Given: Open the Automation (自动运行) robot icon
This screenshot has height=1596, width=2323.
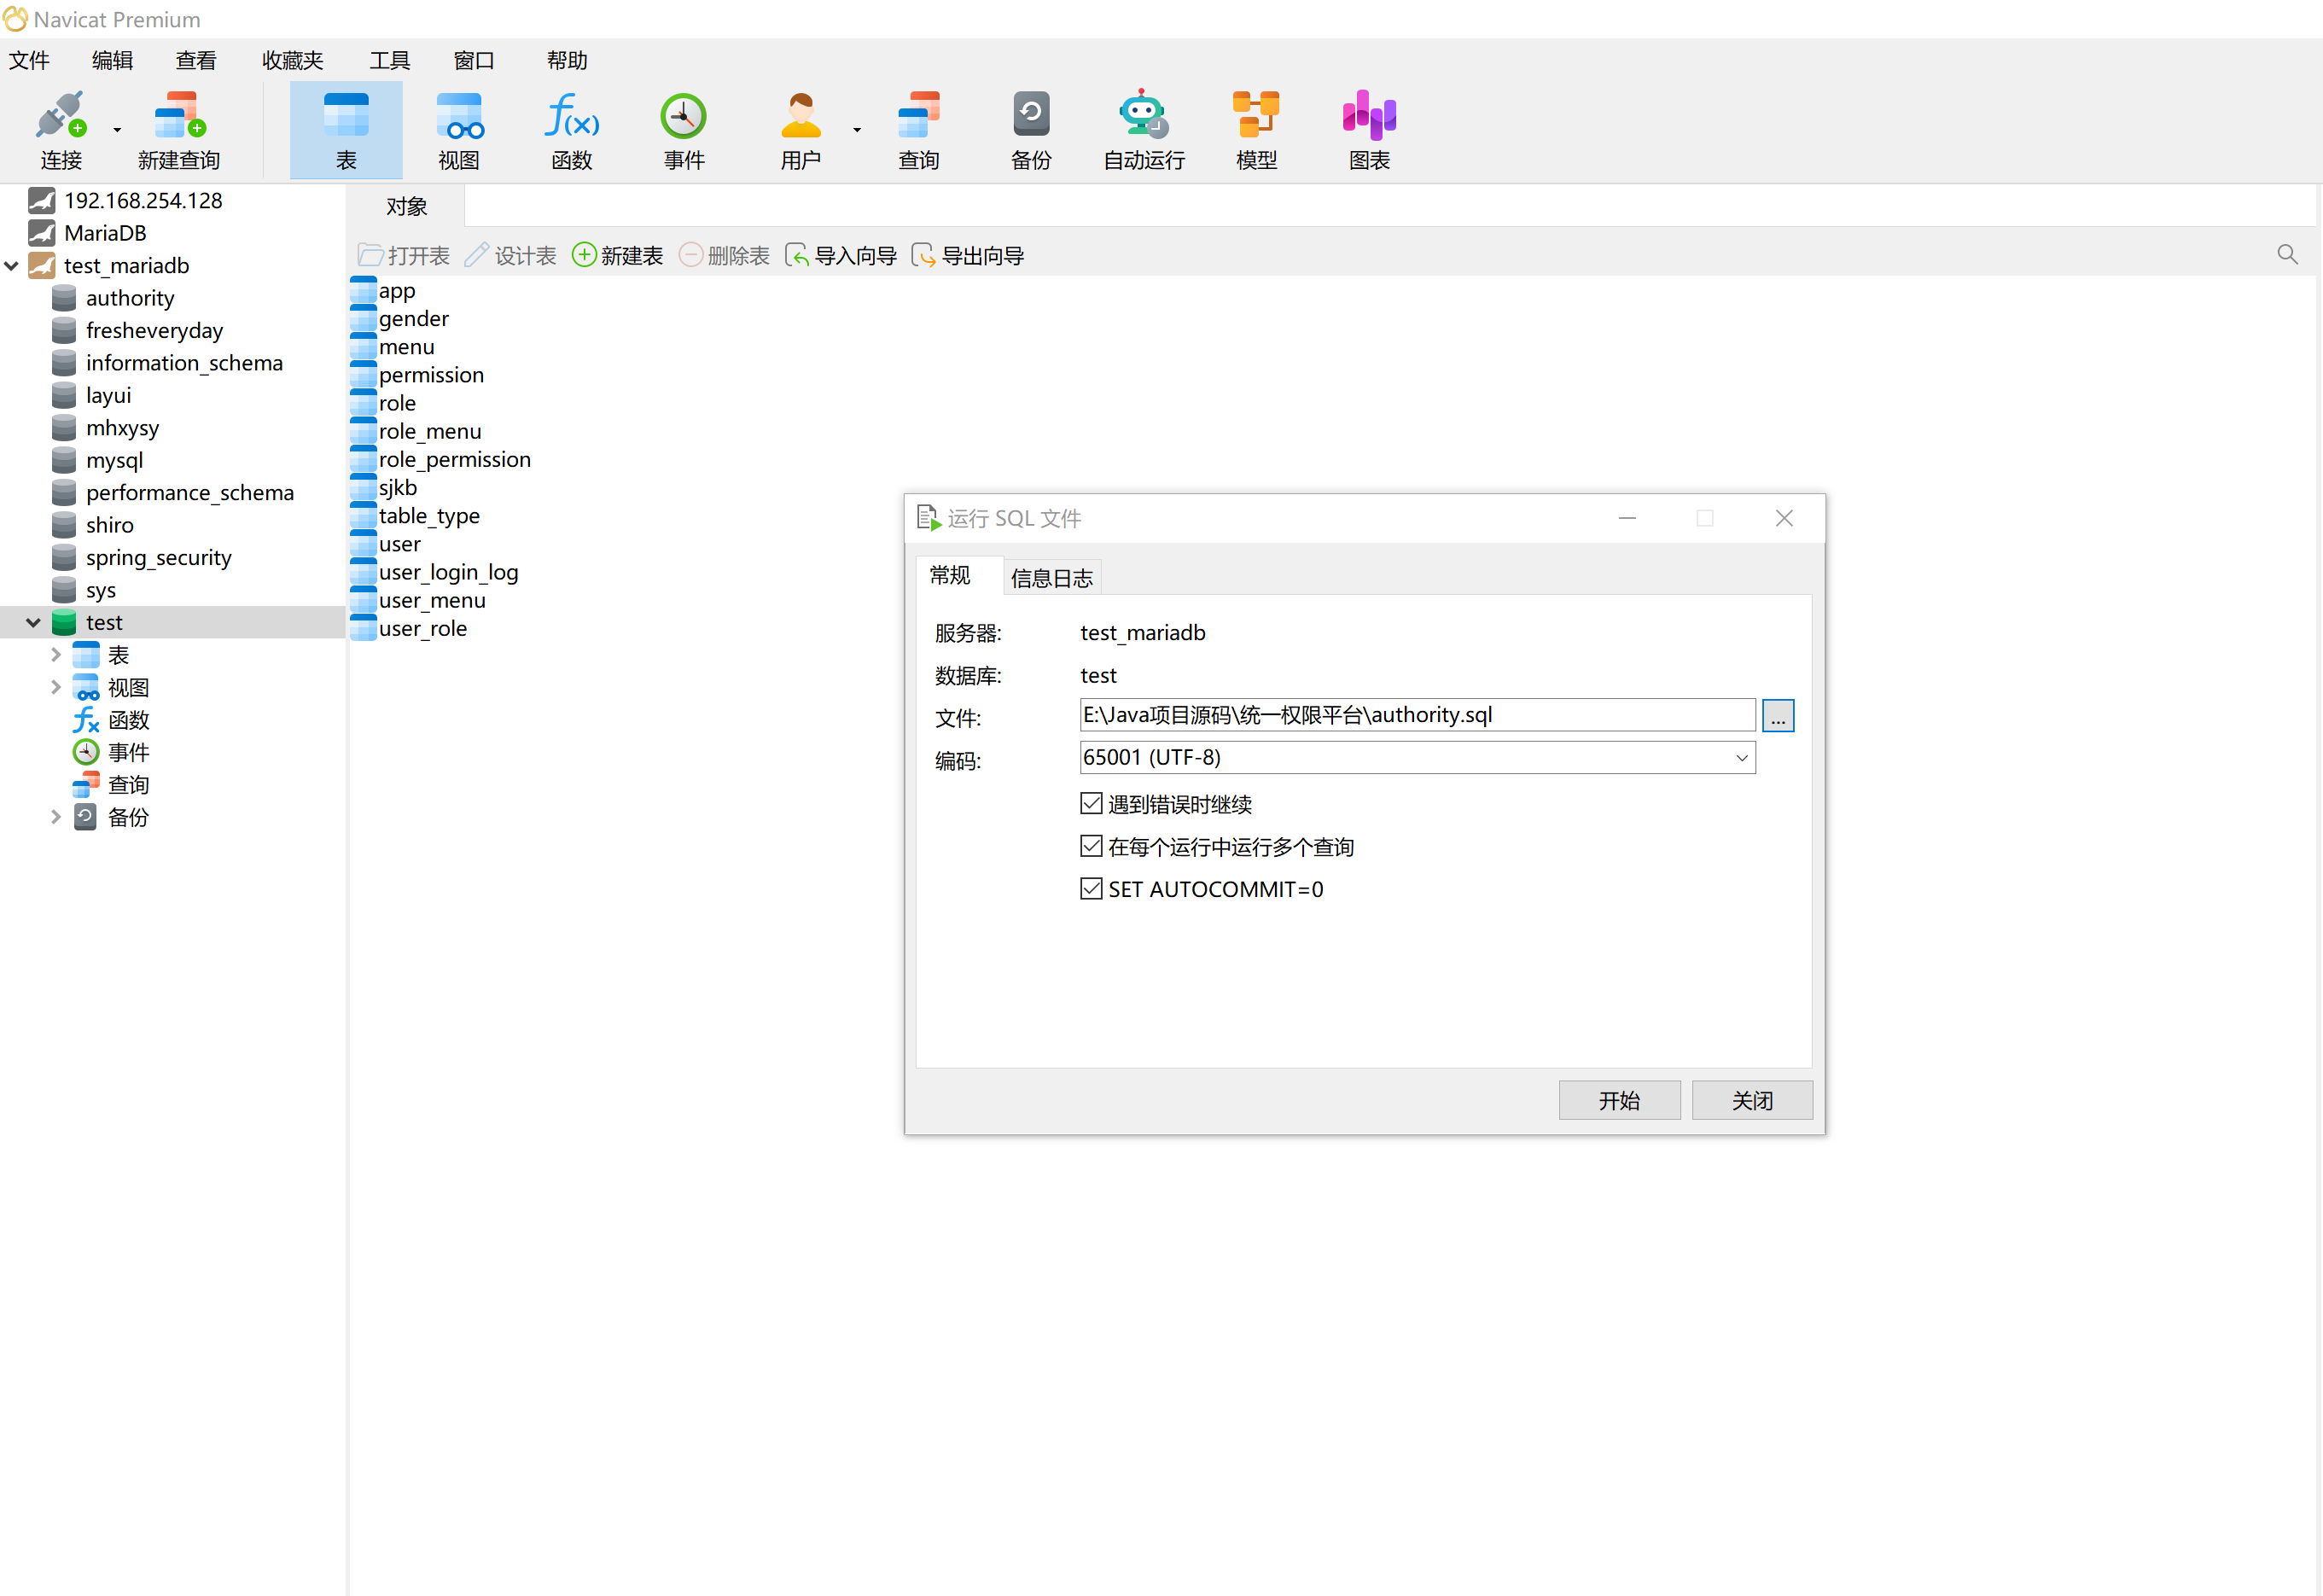Looking at the screenshot, I should 1144,130.
